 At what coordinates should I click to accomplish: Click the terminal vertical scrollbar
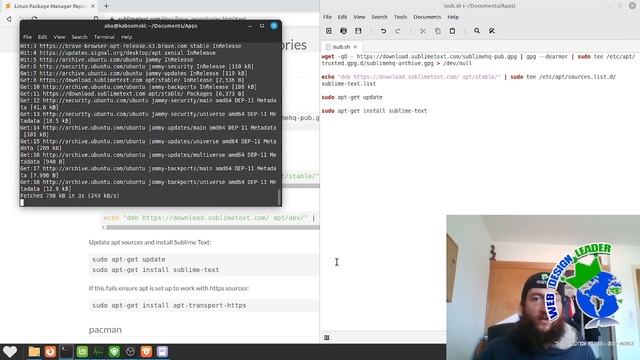(x=279, y=197)
